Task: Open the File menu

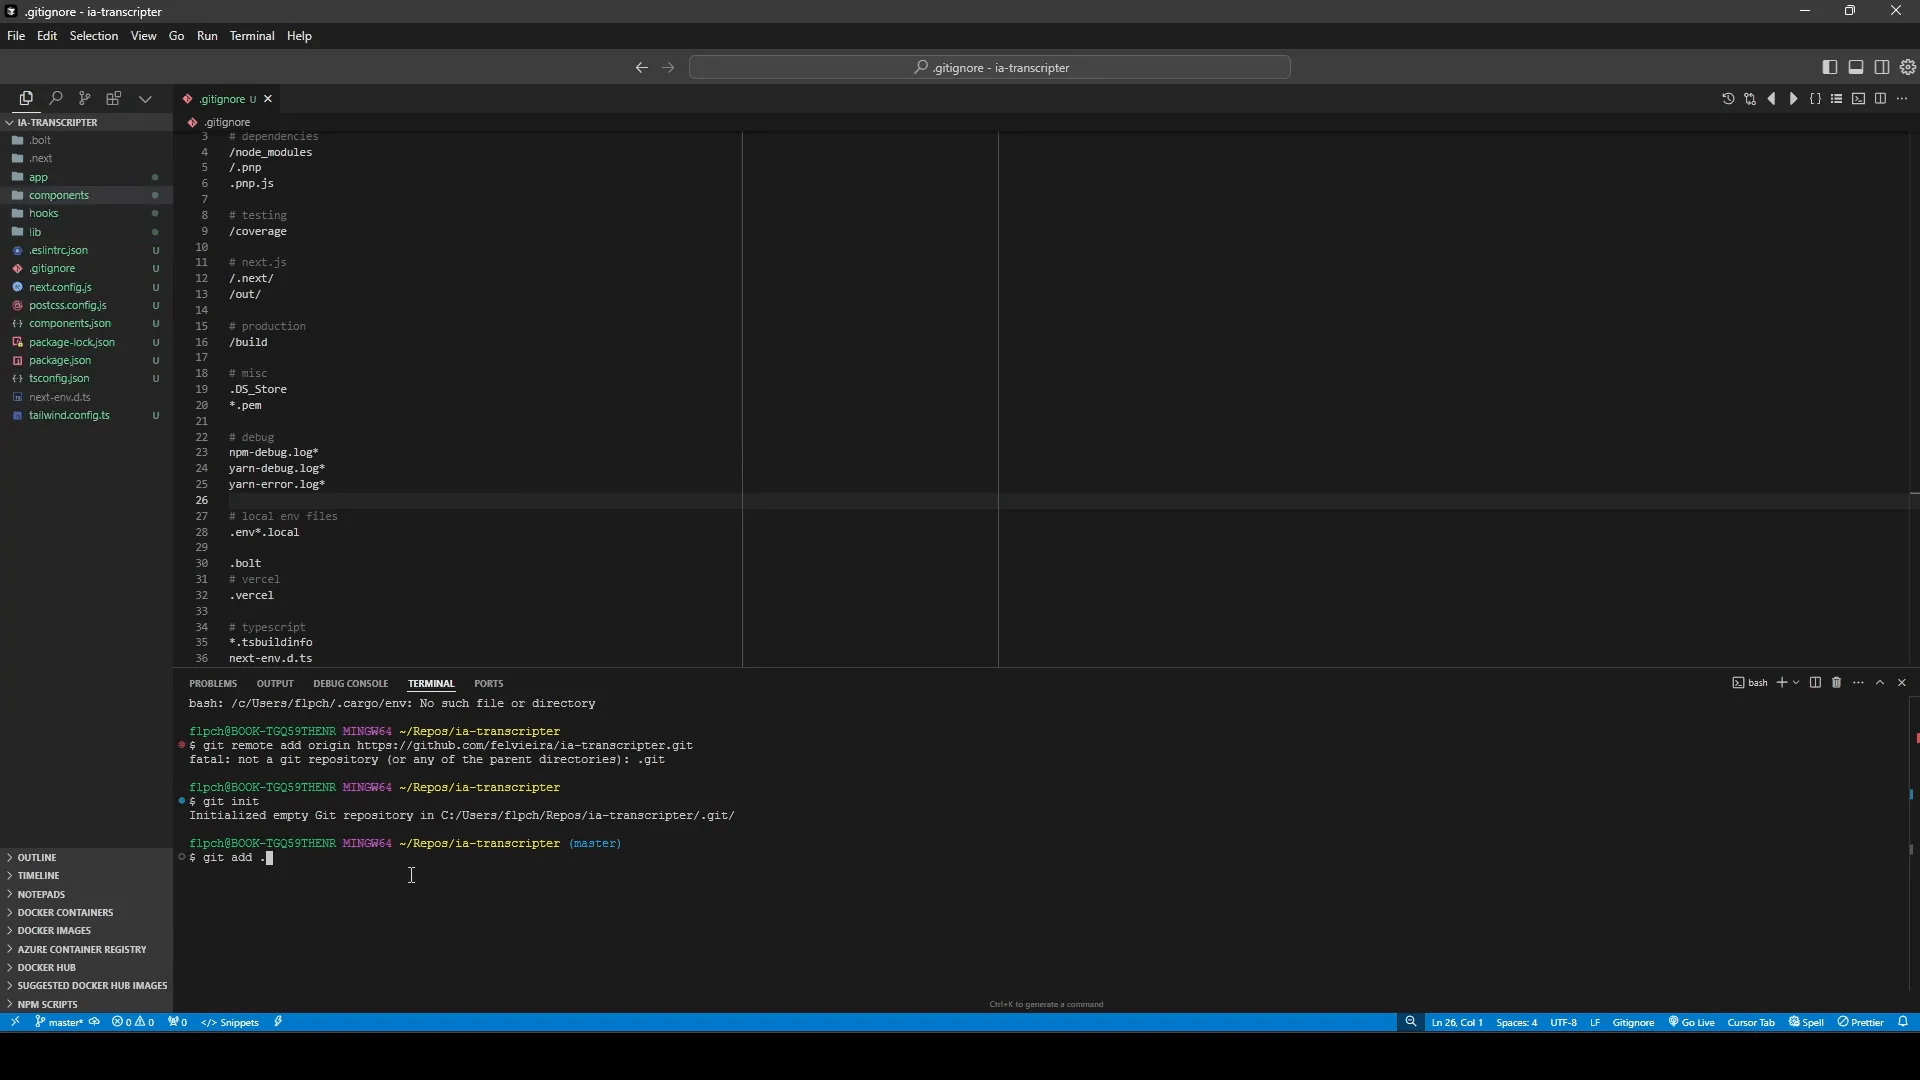Action: pos(16,36)
